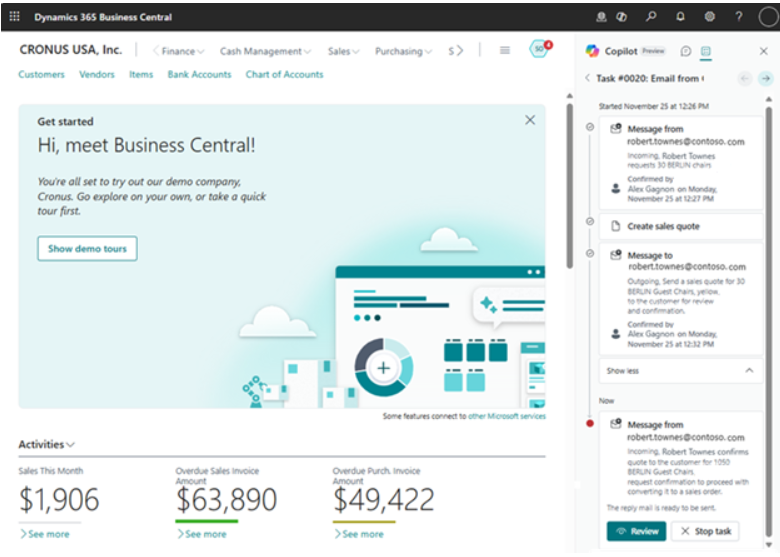Open Customers list
Image resolution: width=780 pixels, height=557 pixels.
tap(41, 74)
